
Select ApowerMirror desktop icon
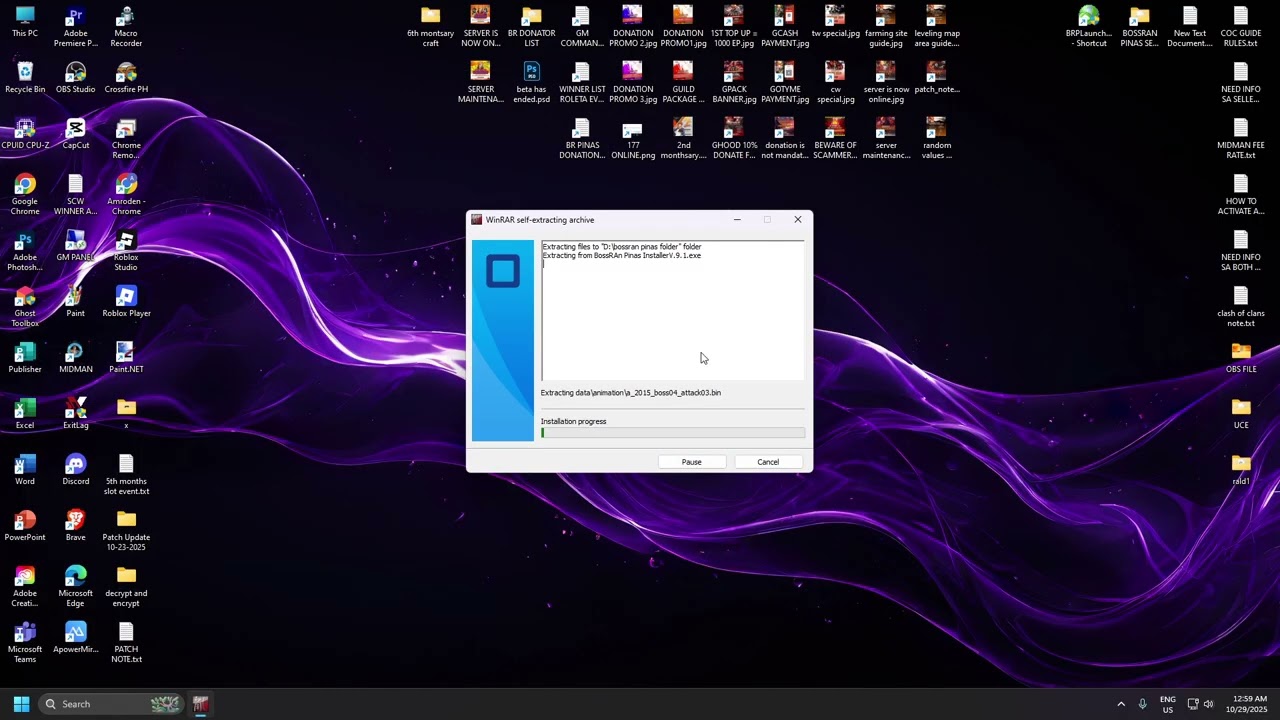(76, 638)
